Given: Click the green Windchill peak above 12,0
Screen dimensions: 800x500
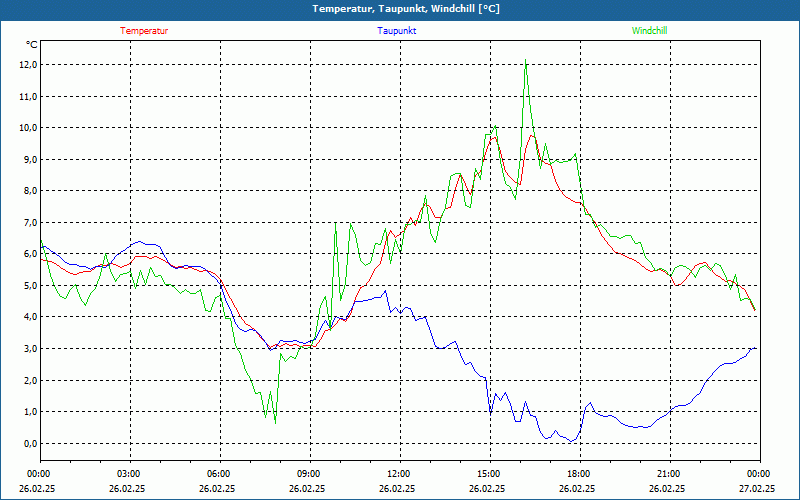Looking at the screenshot, I should (x=526, y=62).
